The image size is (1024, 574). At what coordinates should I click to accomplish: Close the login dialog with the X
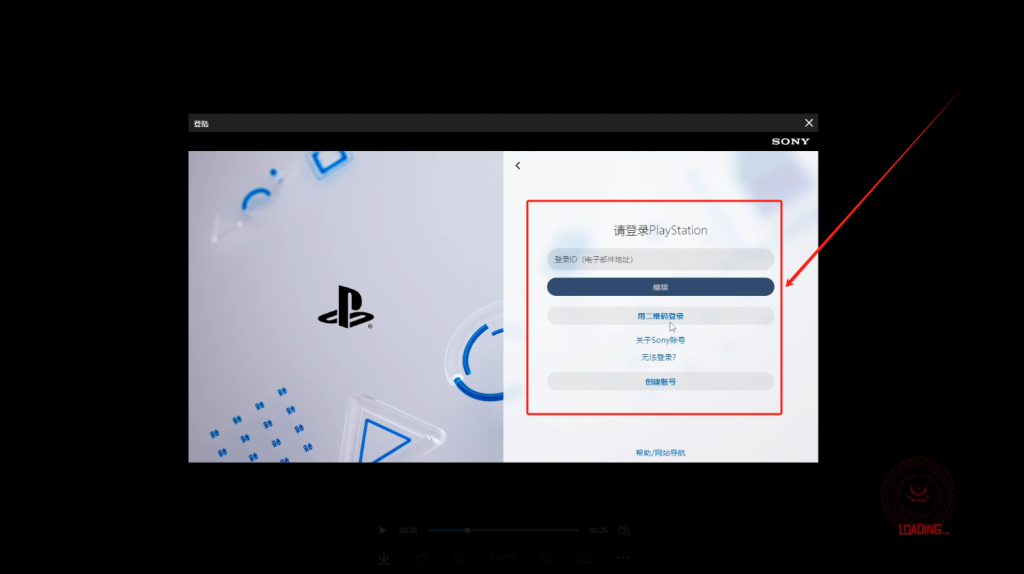[x=809, y=123]
